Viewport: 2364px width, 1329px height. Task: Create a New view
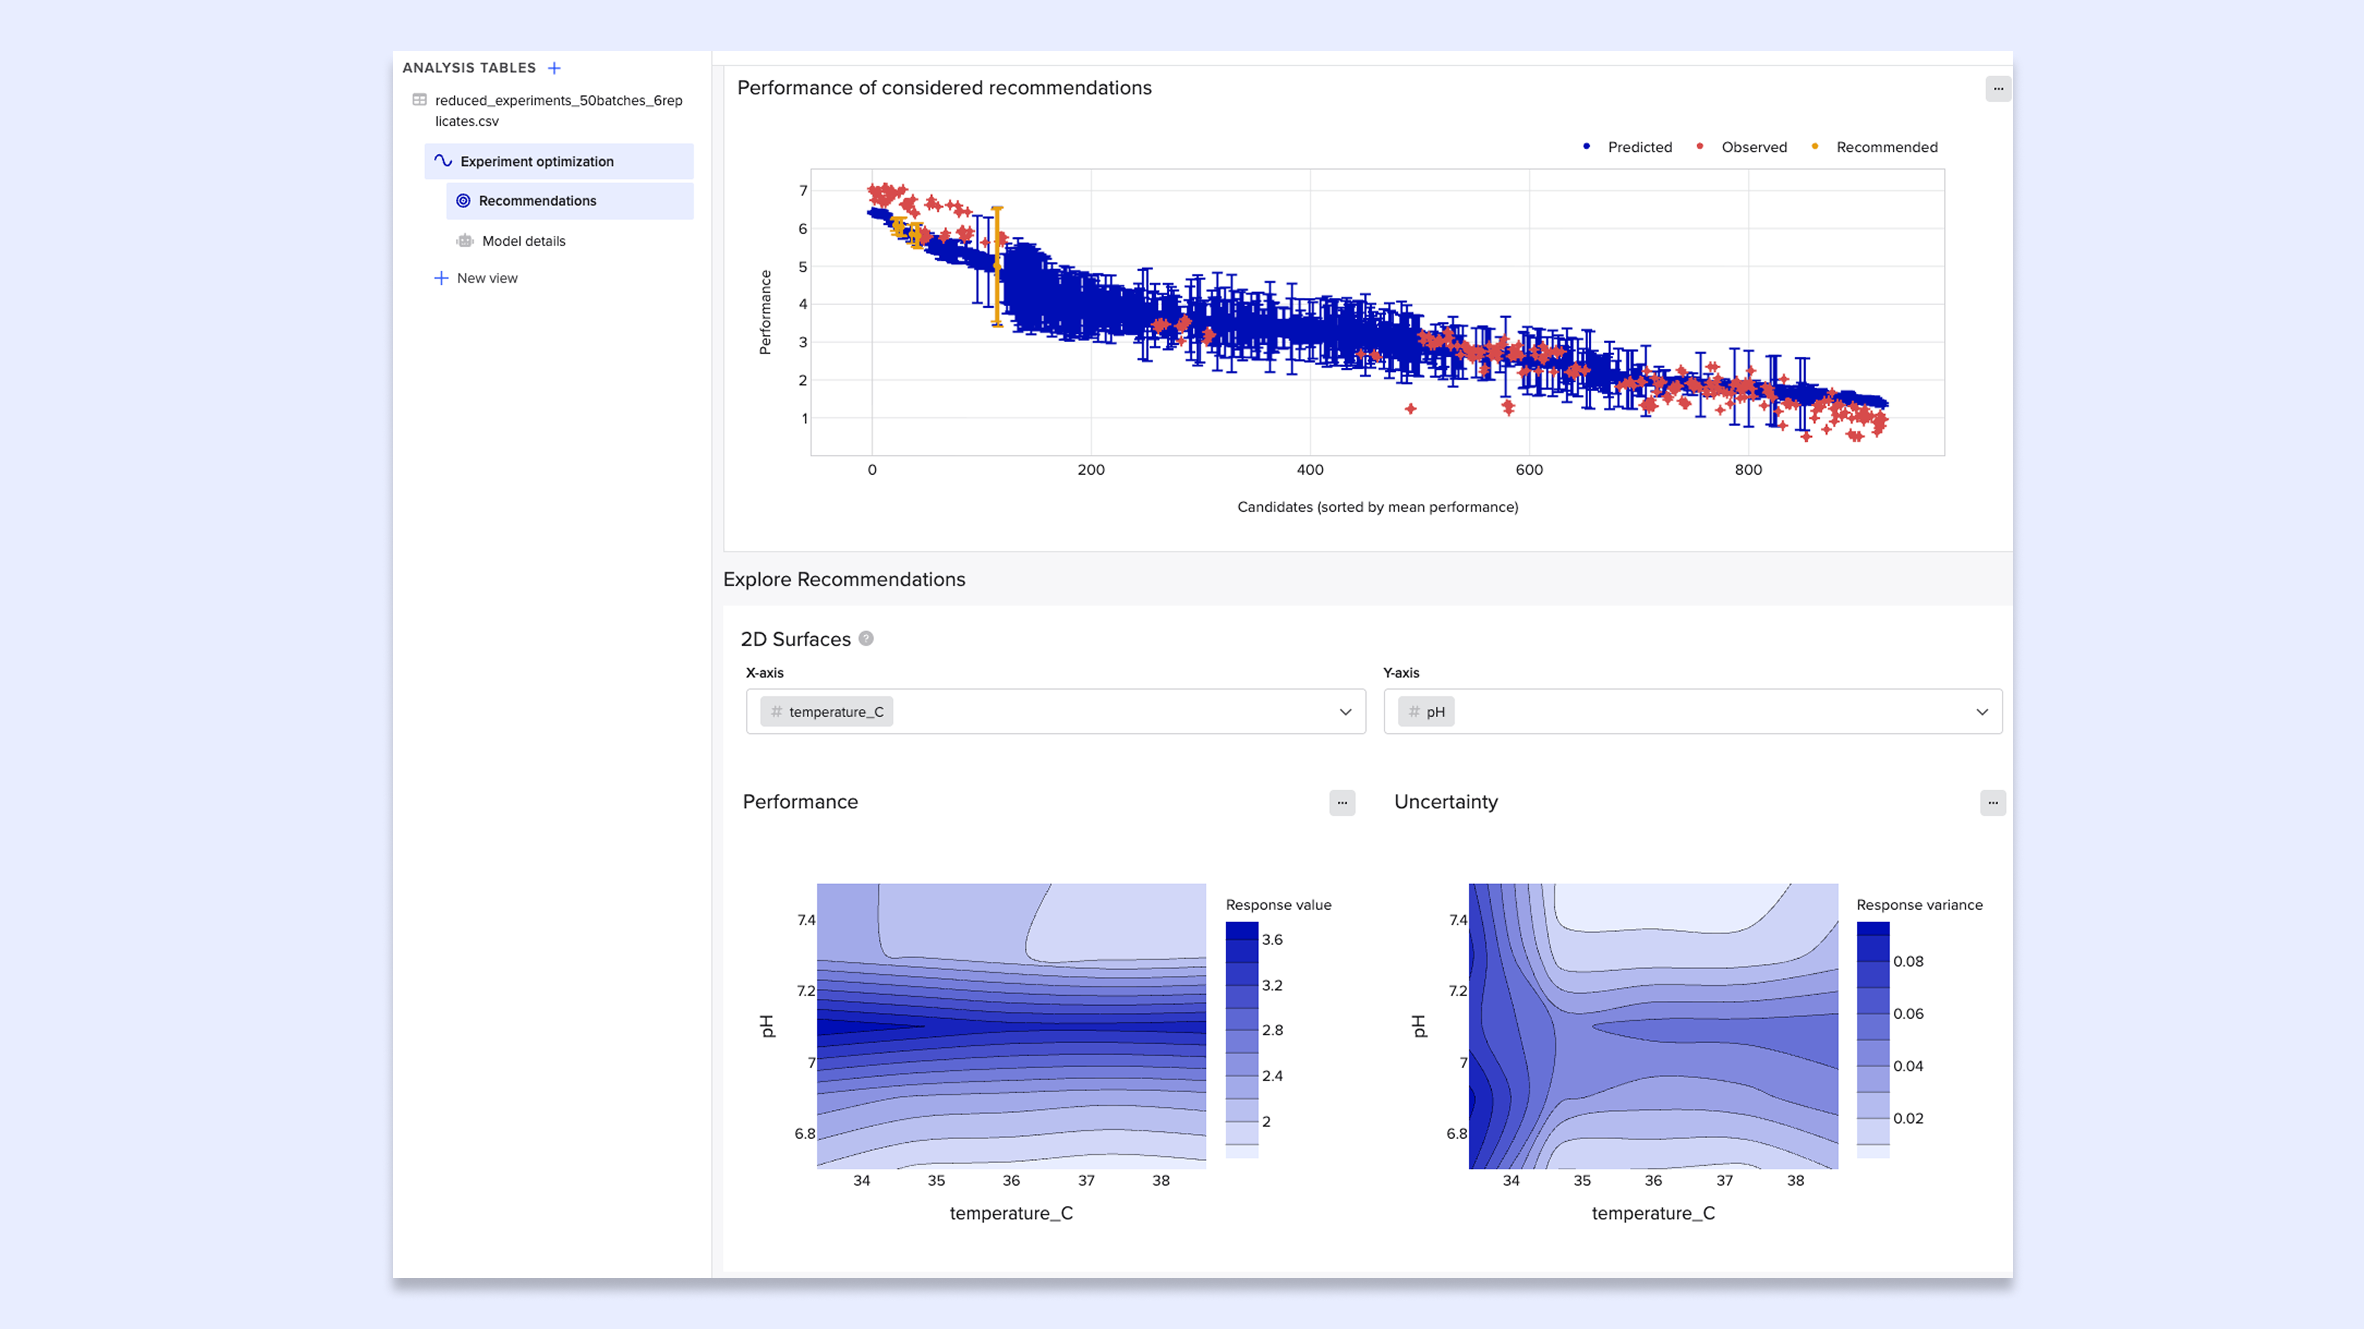(487, 278)
